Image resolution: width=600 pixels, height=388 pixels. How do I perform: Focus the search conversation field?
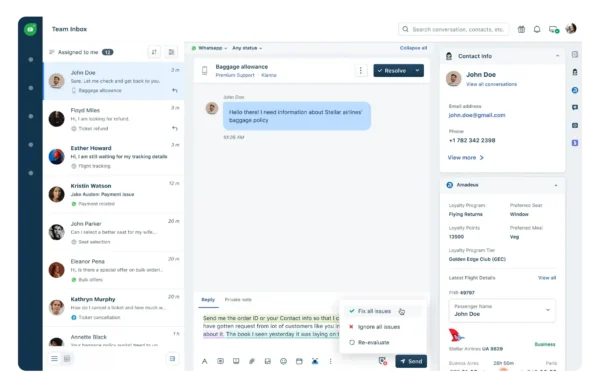pos(453,29)
